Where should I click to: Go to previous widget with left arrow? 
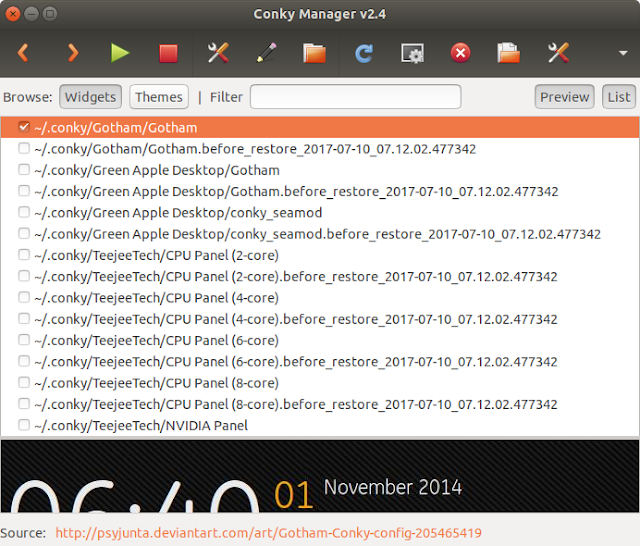pos(23,53)
